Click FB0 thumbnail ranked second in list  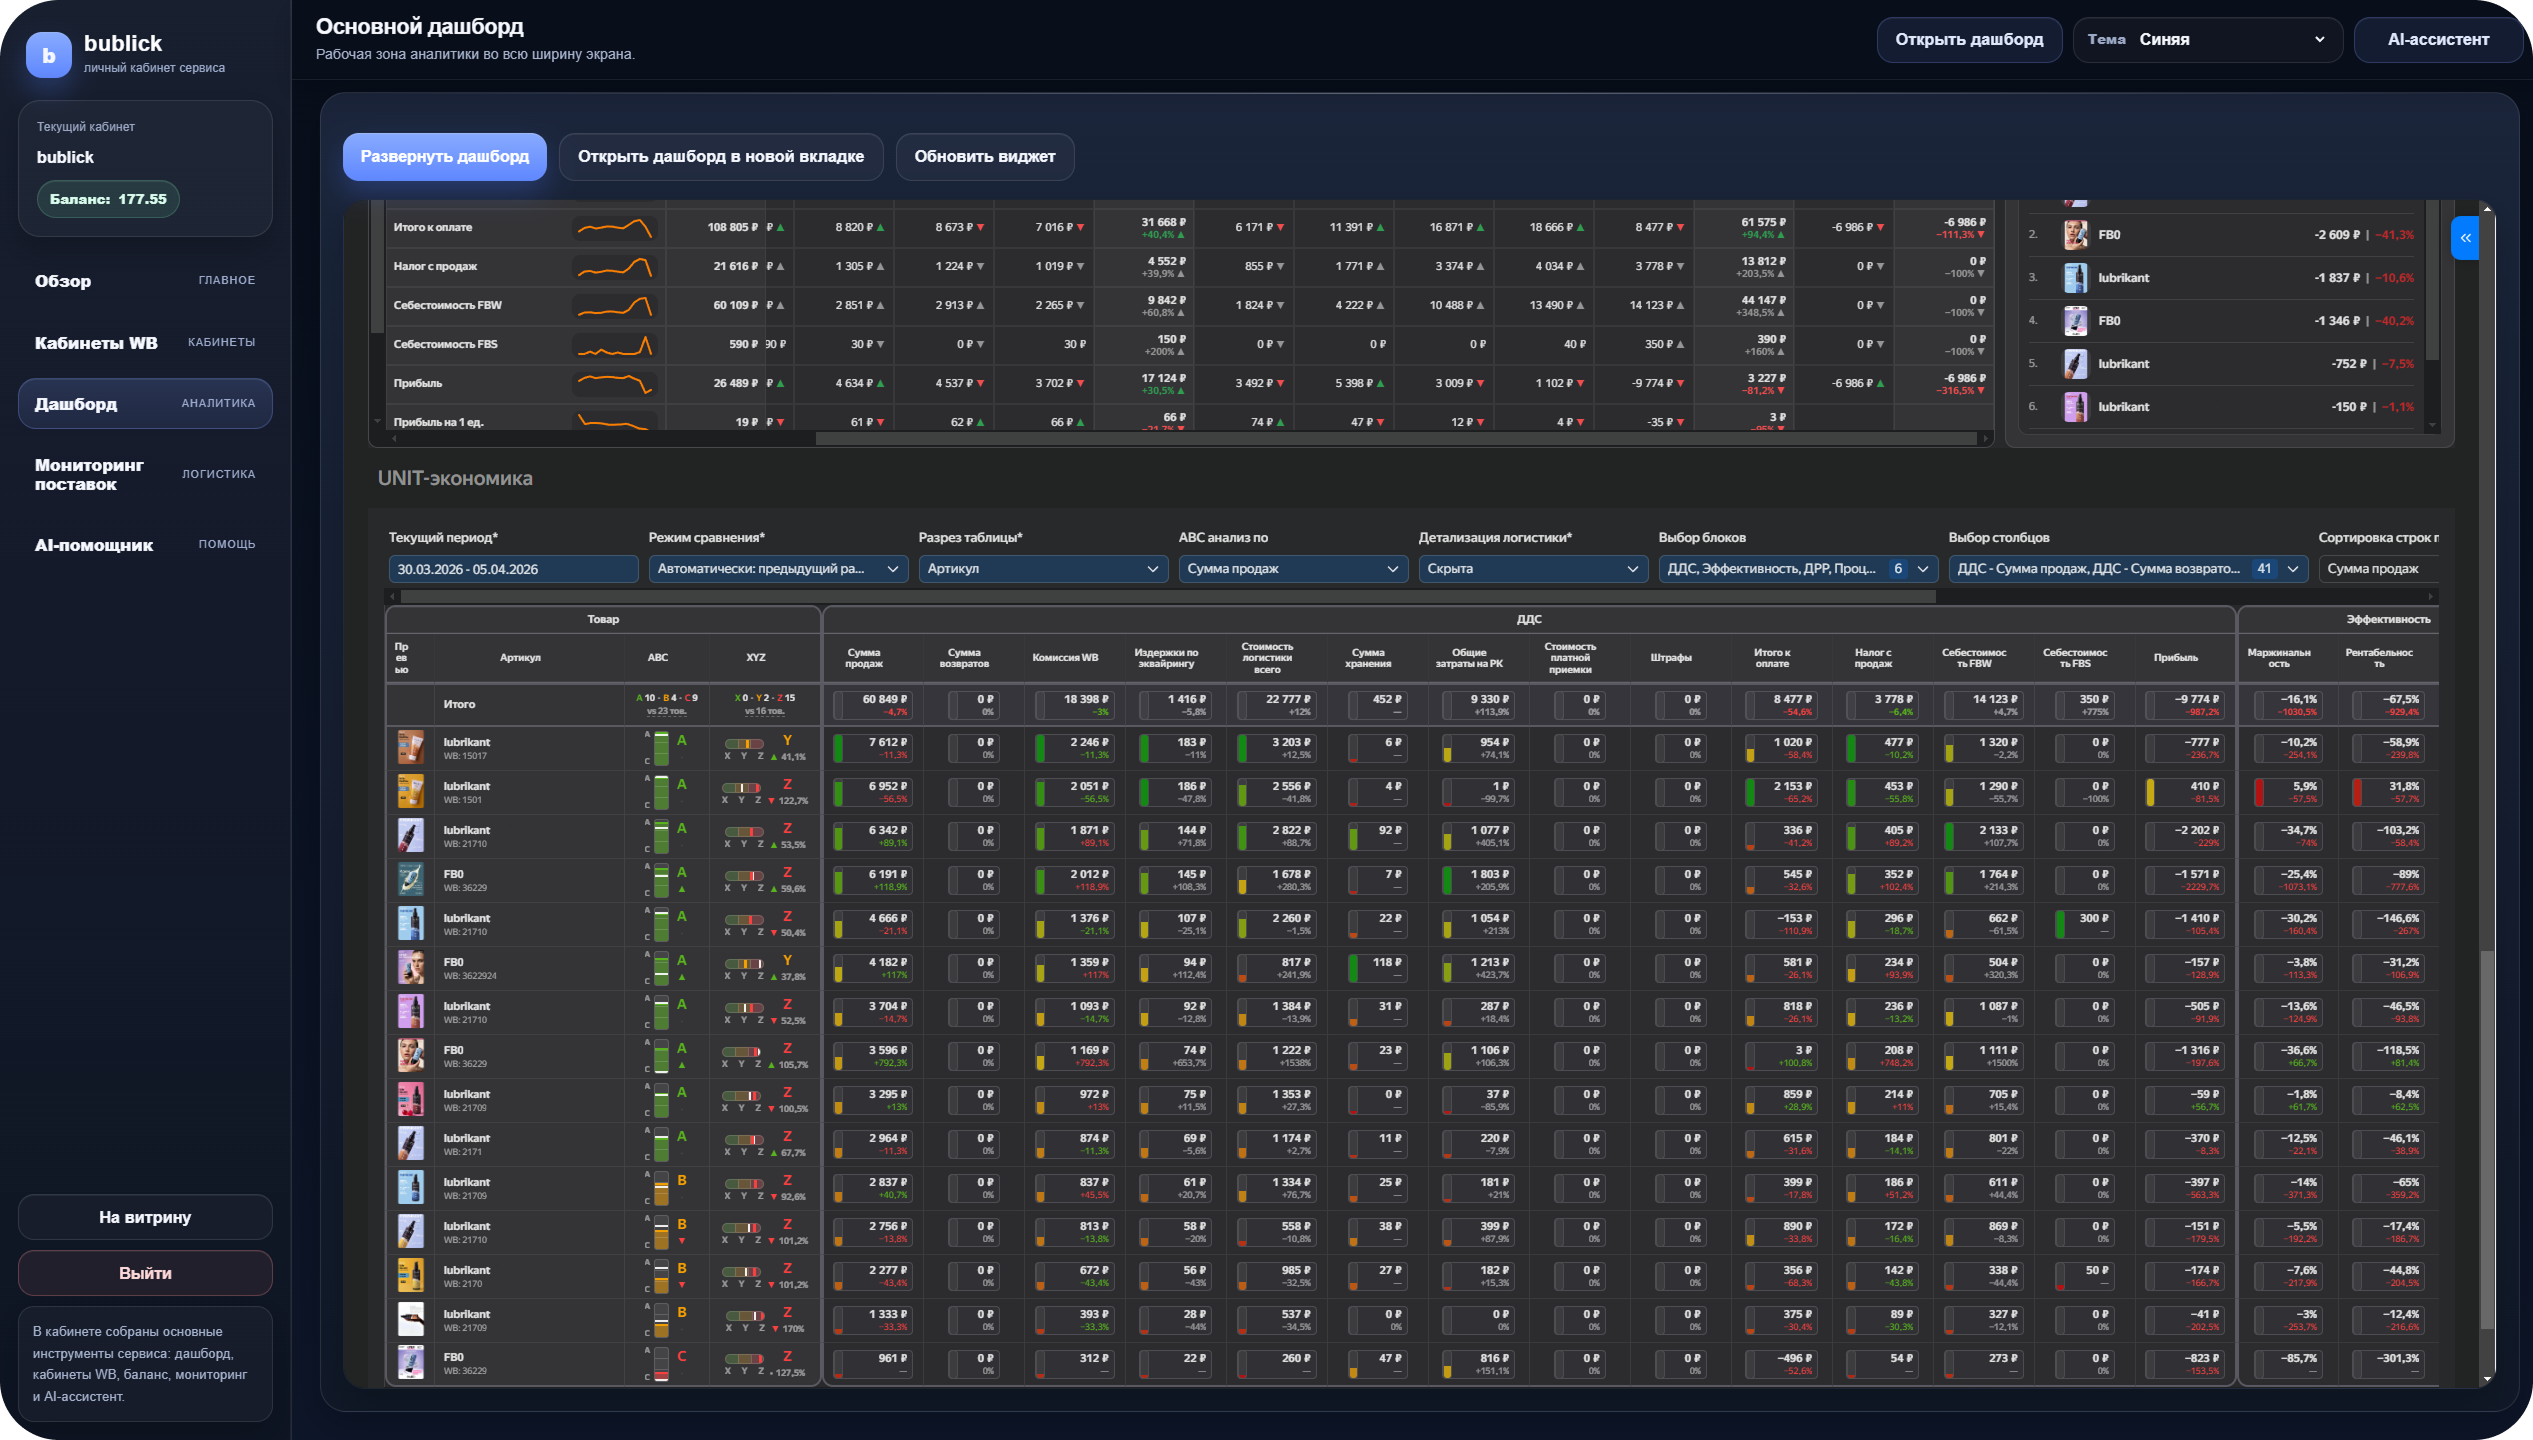tap(2075, 235)
